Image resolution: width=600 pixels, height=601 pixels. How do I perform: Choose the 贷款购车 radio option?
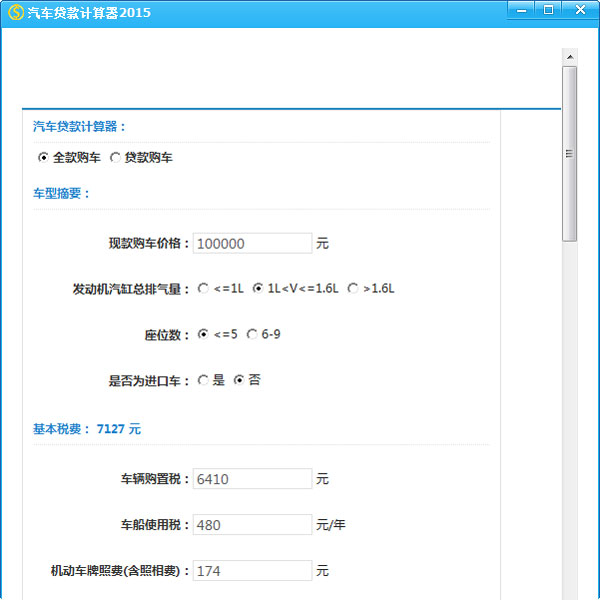115,158
